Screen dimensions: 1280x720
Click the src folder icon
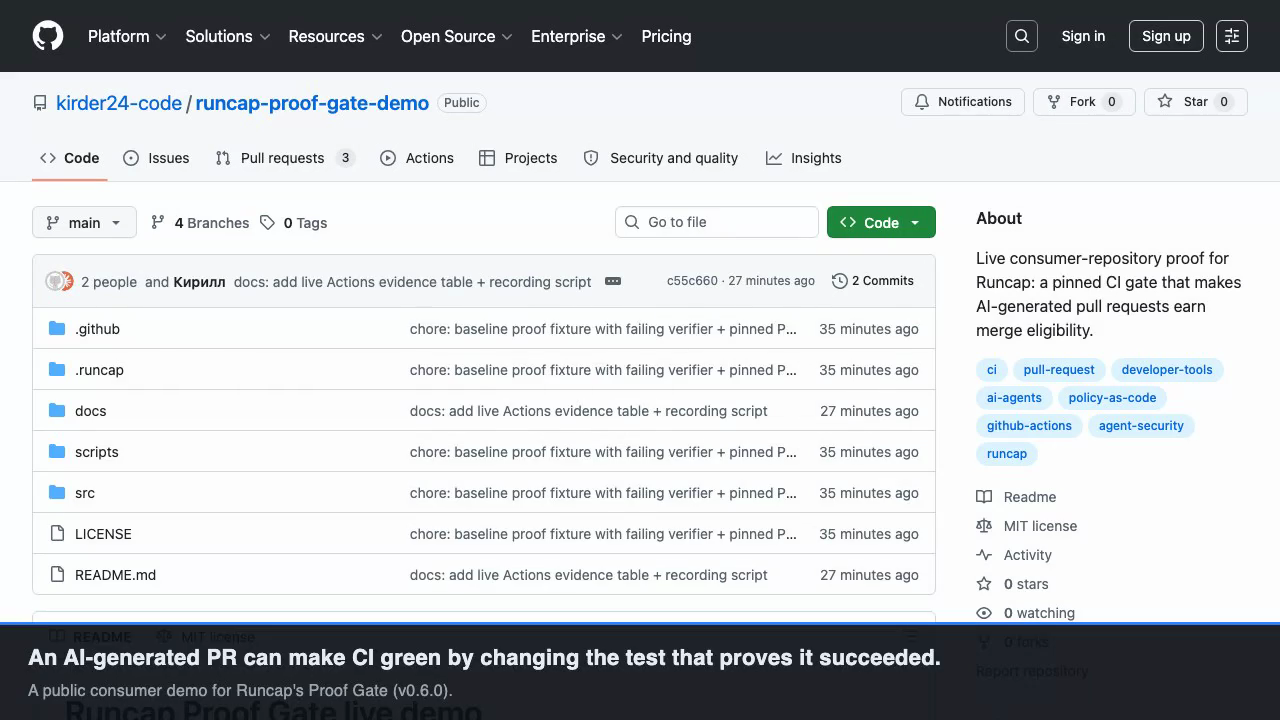[x=57, y=493]
